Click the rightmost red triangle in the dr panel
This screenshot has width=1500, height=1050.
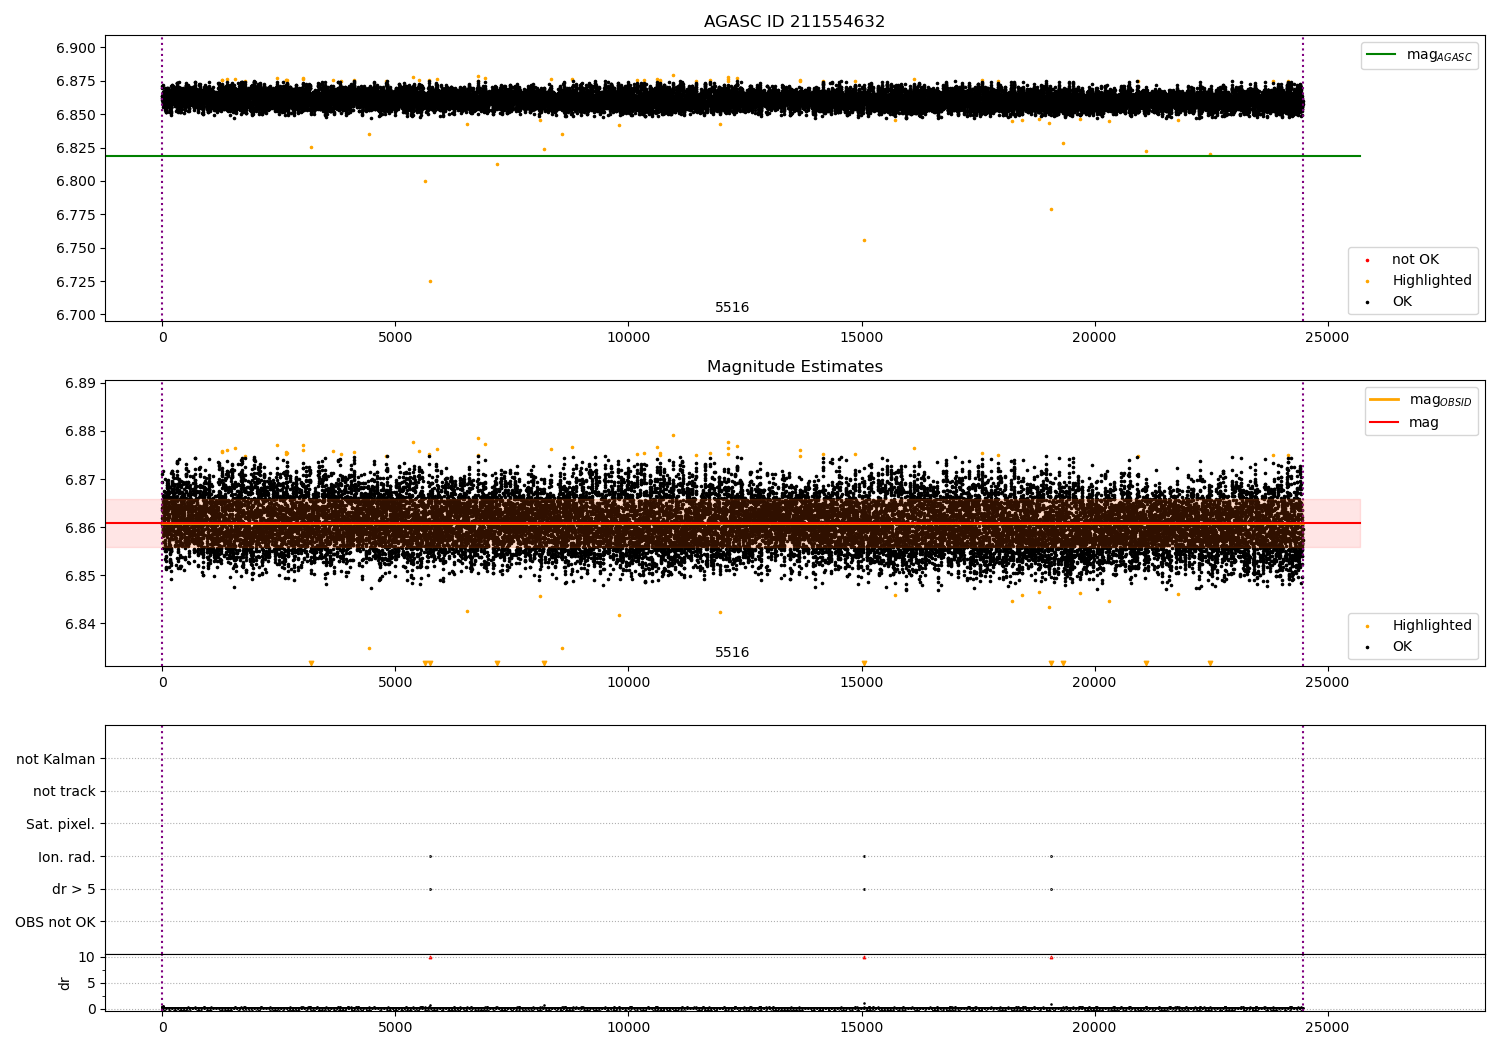coord(1051,958)
